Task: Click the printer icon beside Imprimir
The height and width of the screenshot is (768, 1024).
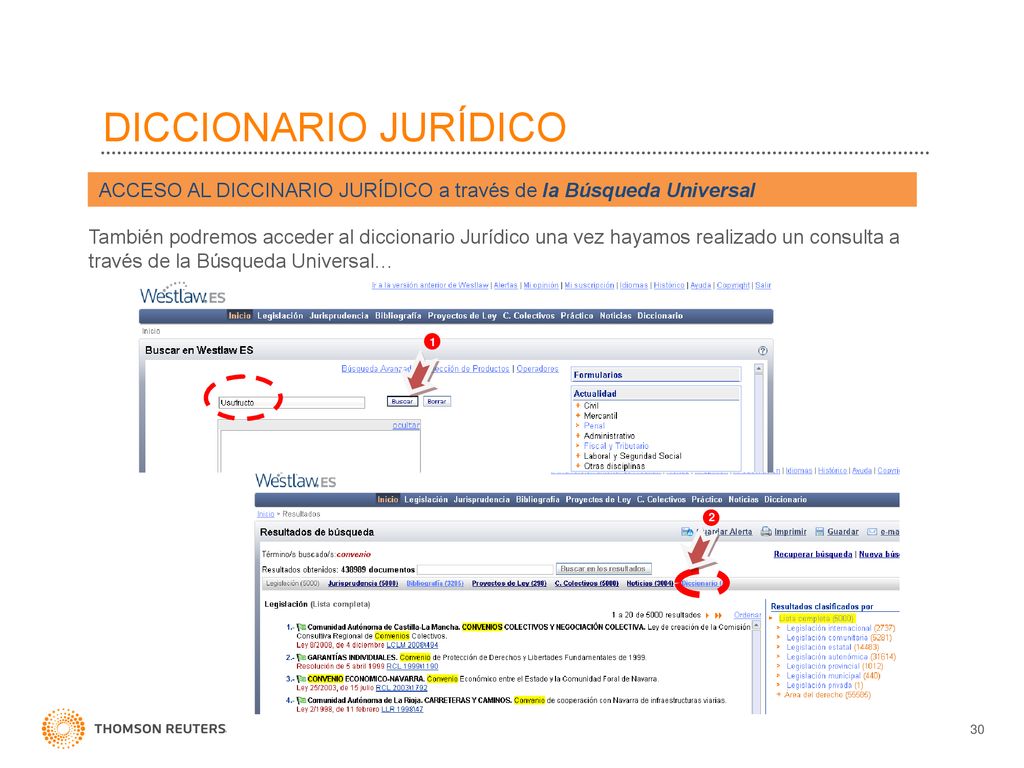Action: (x=766, y=532)
